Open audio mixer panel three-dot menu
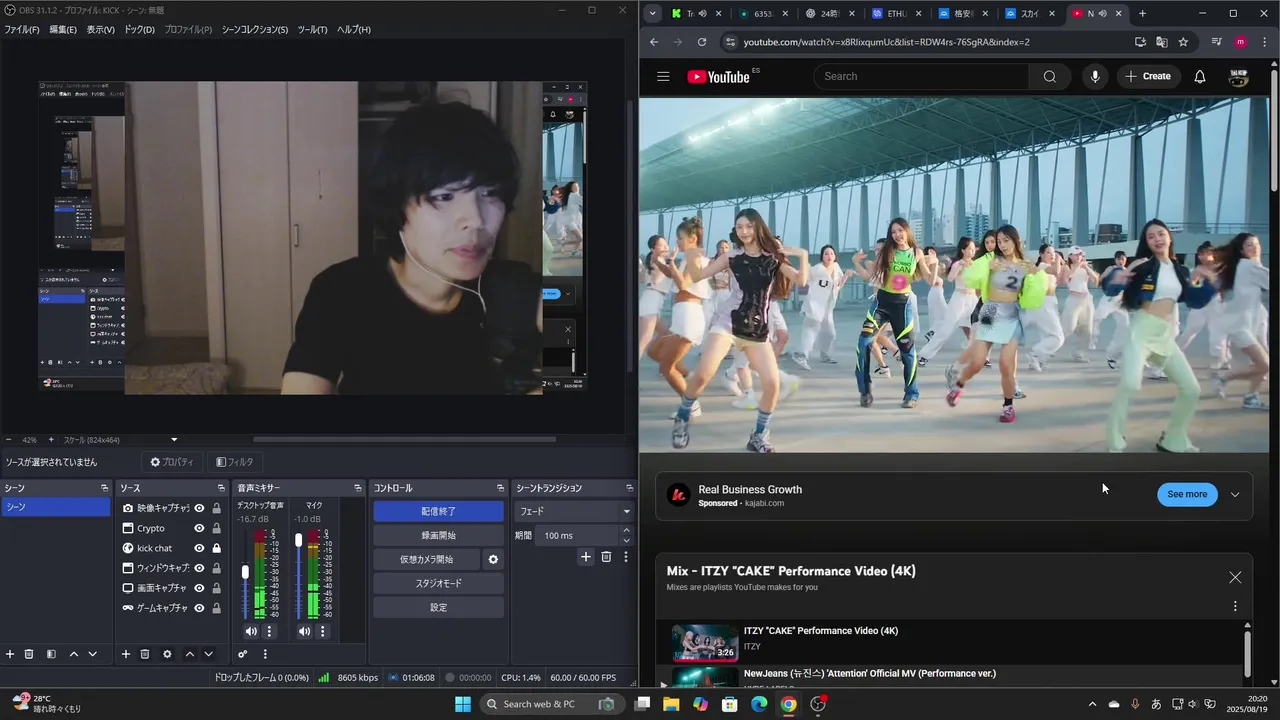This screenshot has width=1280, height=720. [265, 654]
